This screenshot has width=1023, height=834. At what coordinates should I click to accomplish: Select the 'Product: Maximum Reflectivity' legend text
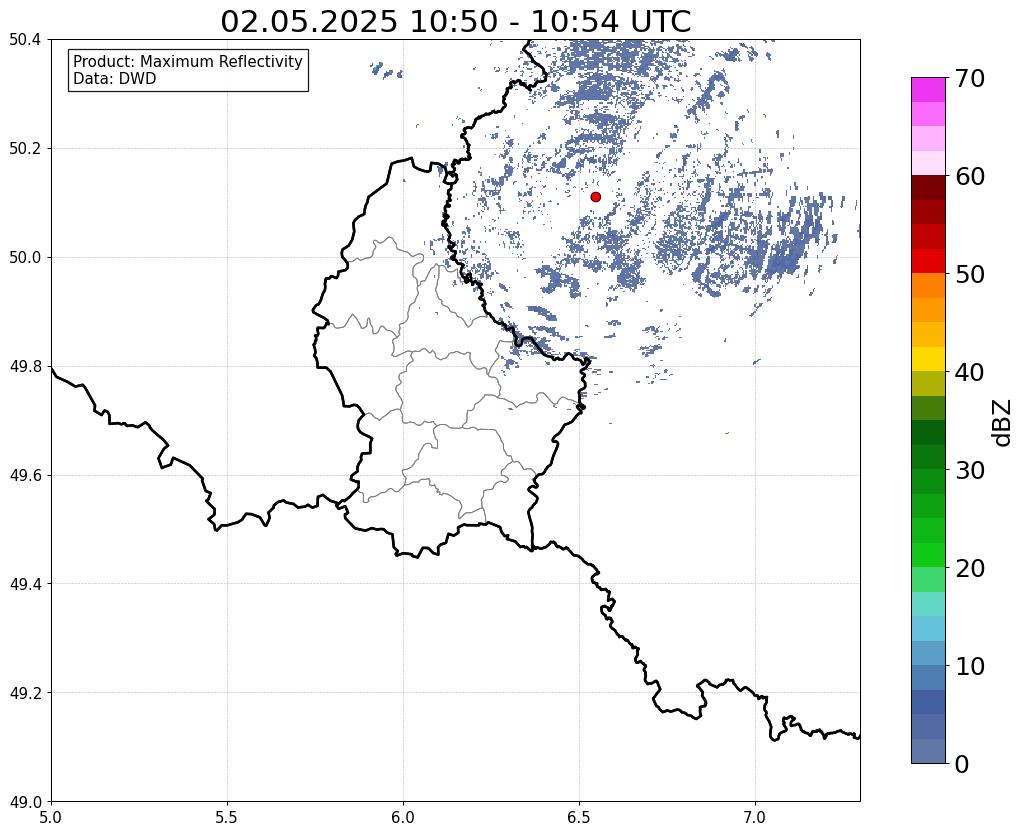click(188, 61)
